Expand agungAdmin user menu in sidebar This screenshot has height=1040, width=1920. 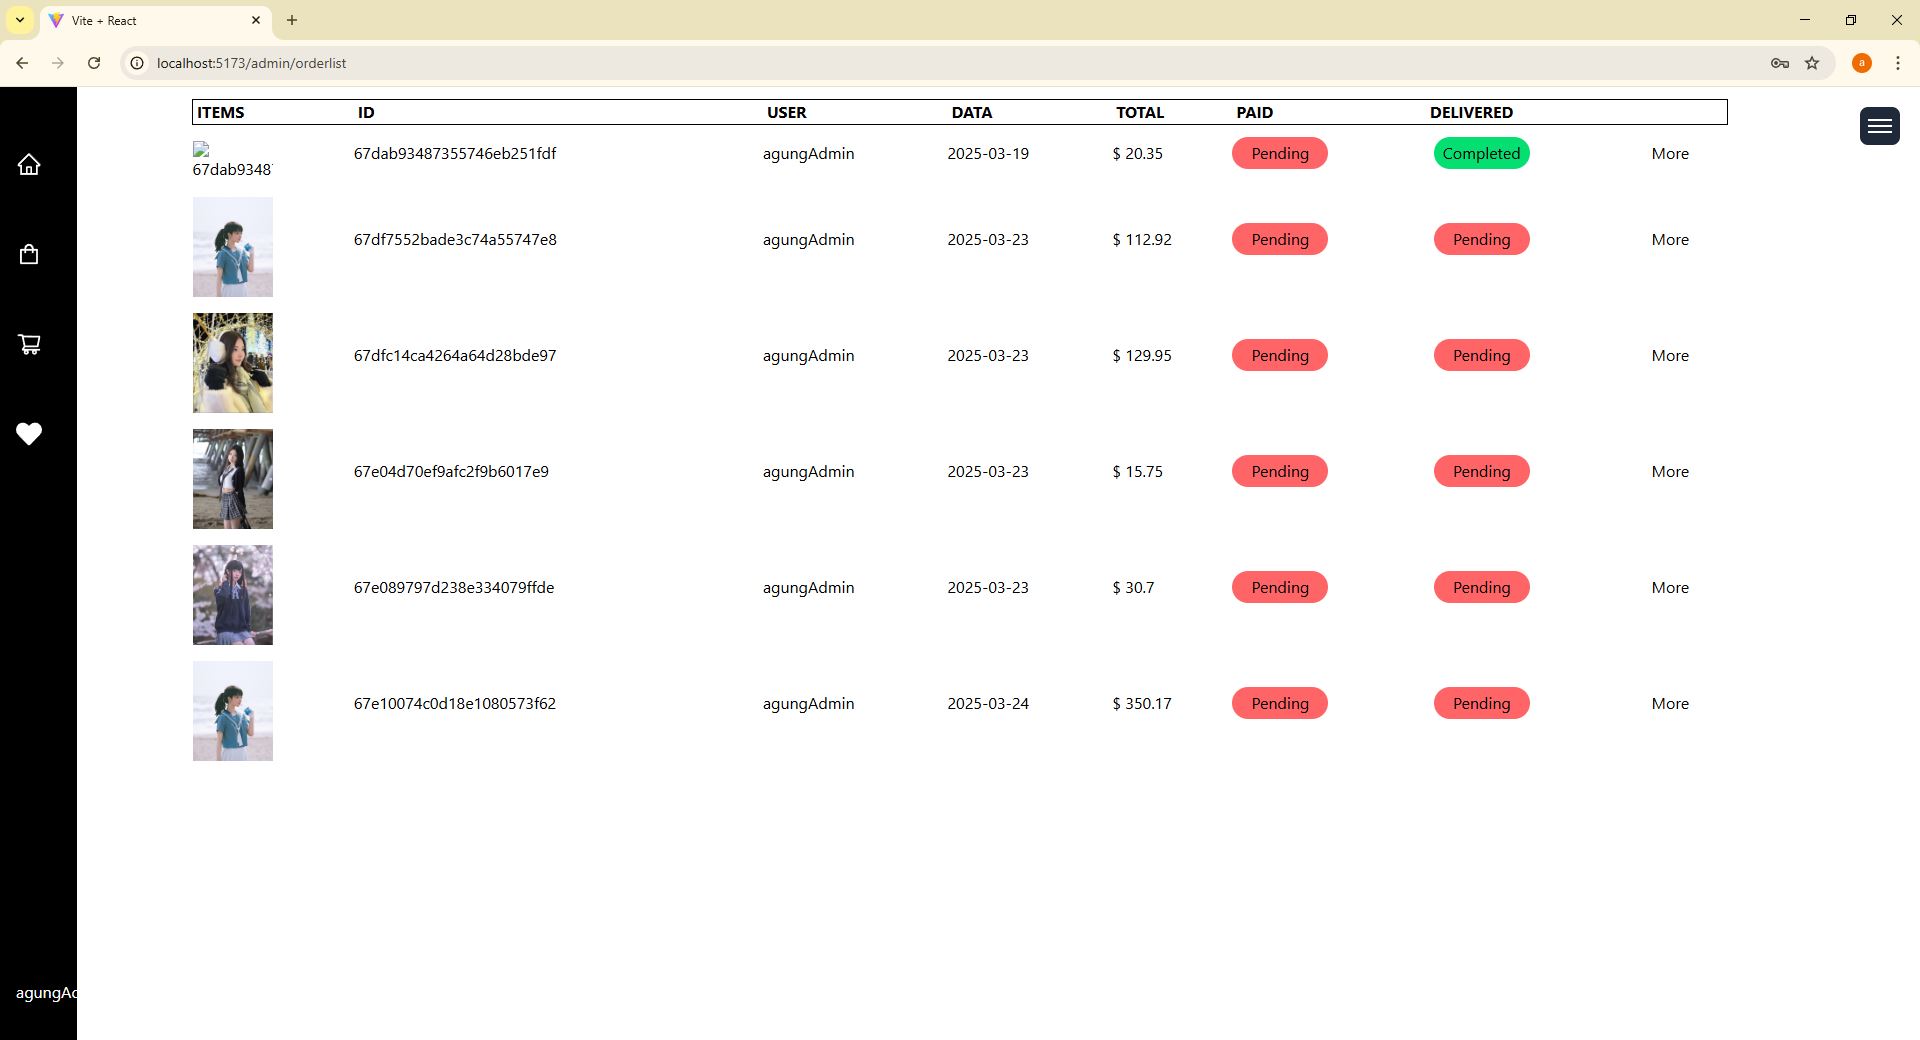pos(45,993)
